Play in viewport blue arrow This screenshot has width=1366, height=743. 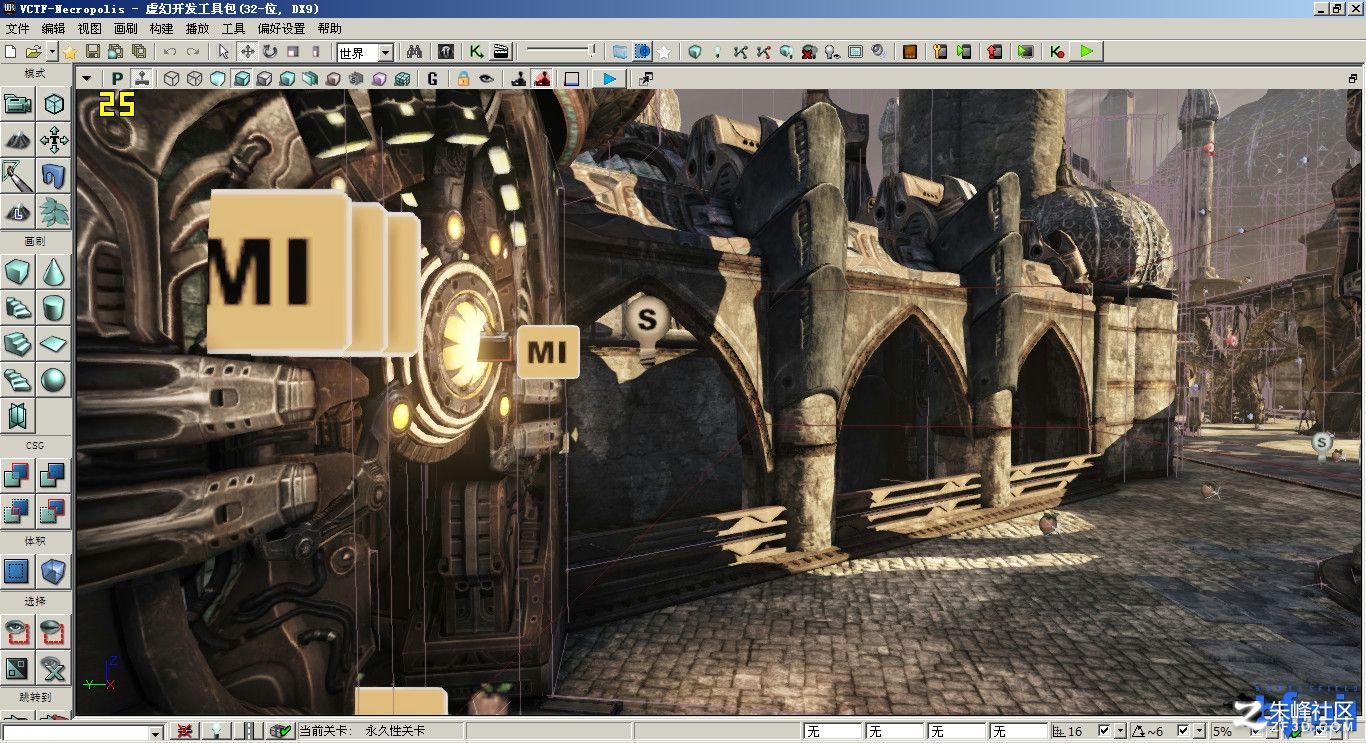point(609,78)
